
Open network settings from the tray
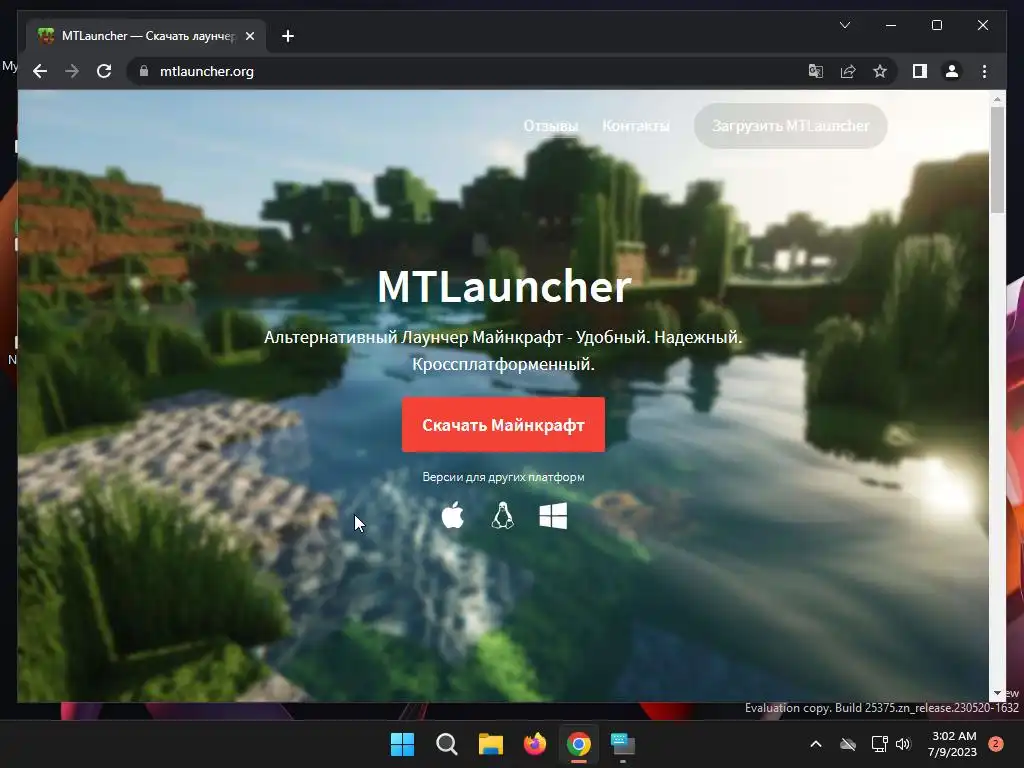pyautogui.click(x=879, y=744)
